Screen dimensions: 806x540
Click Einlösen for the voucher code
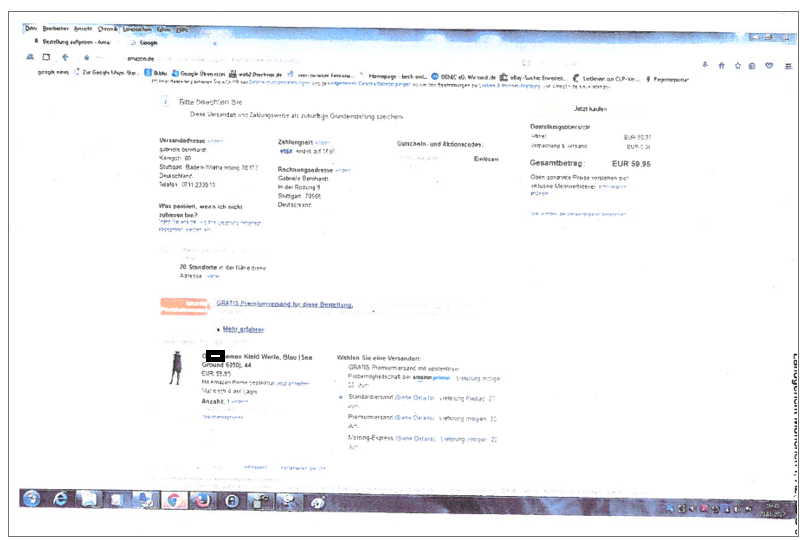(x=486, y=159)
